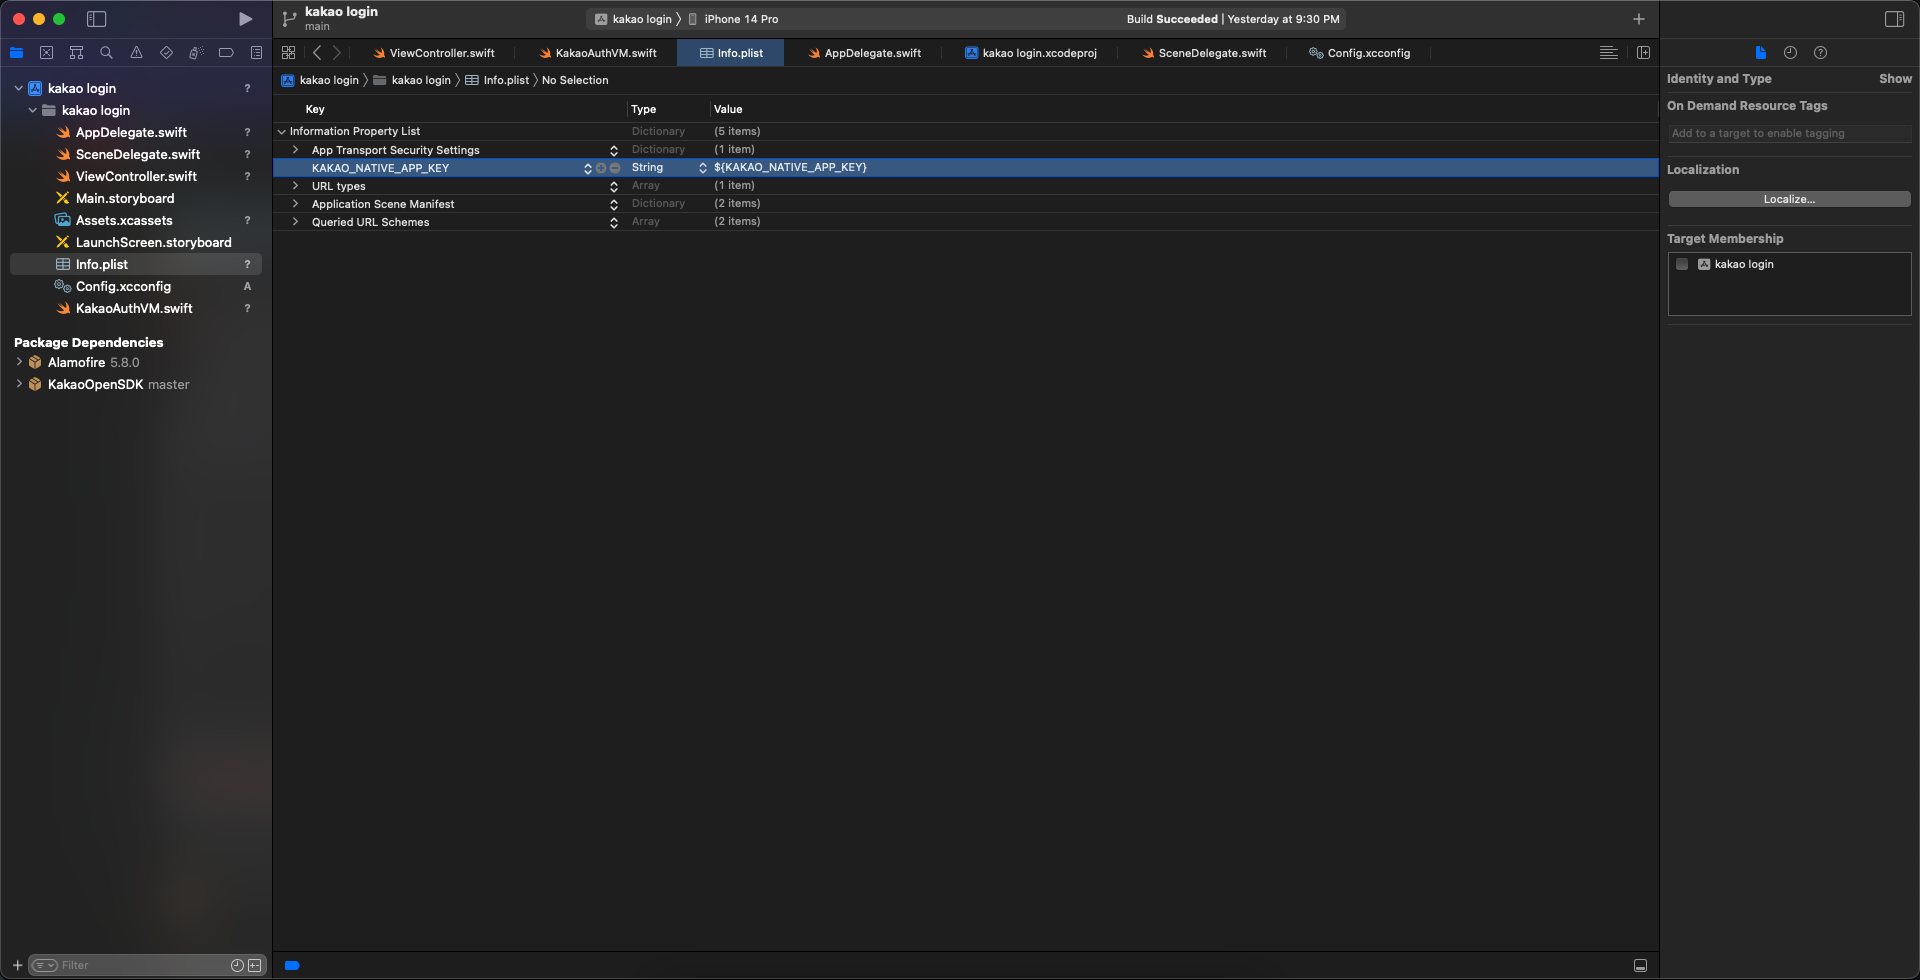Collapse the kakao login project root
The image size is (1920, 980).
click(18, 88)
